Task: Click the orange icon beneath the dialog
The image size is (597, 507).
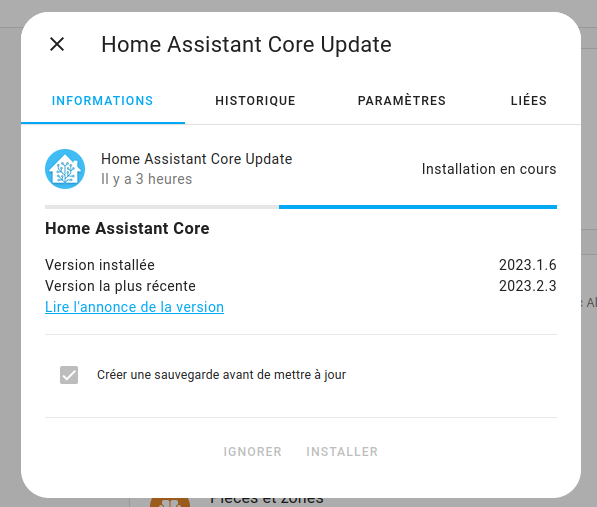Action: click(x=170, y=502)
